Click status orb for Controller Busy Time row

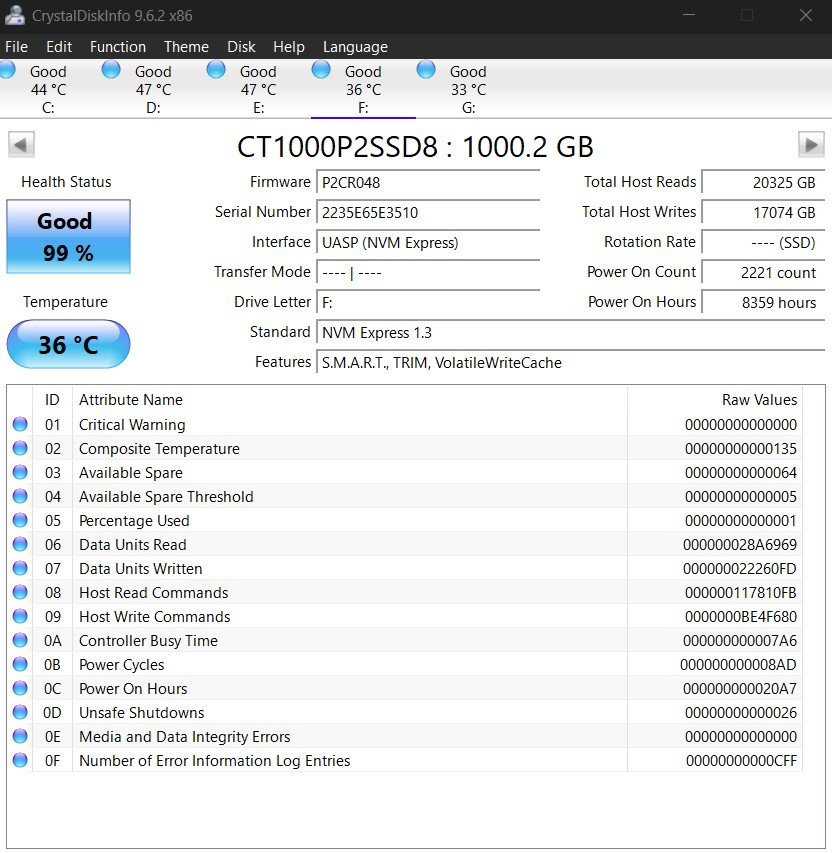pyautogui.click(x=20, y=640)
